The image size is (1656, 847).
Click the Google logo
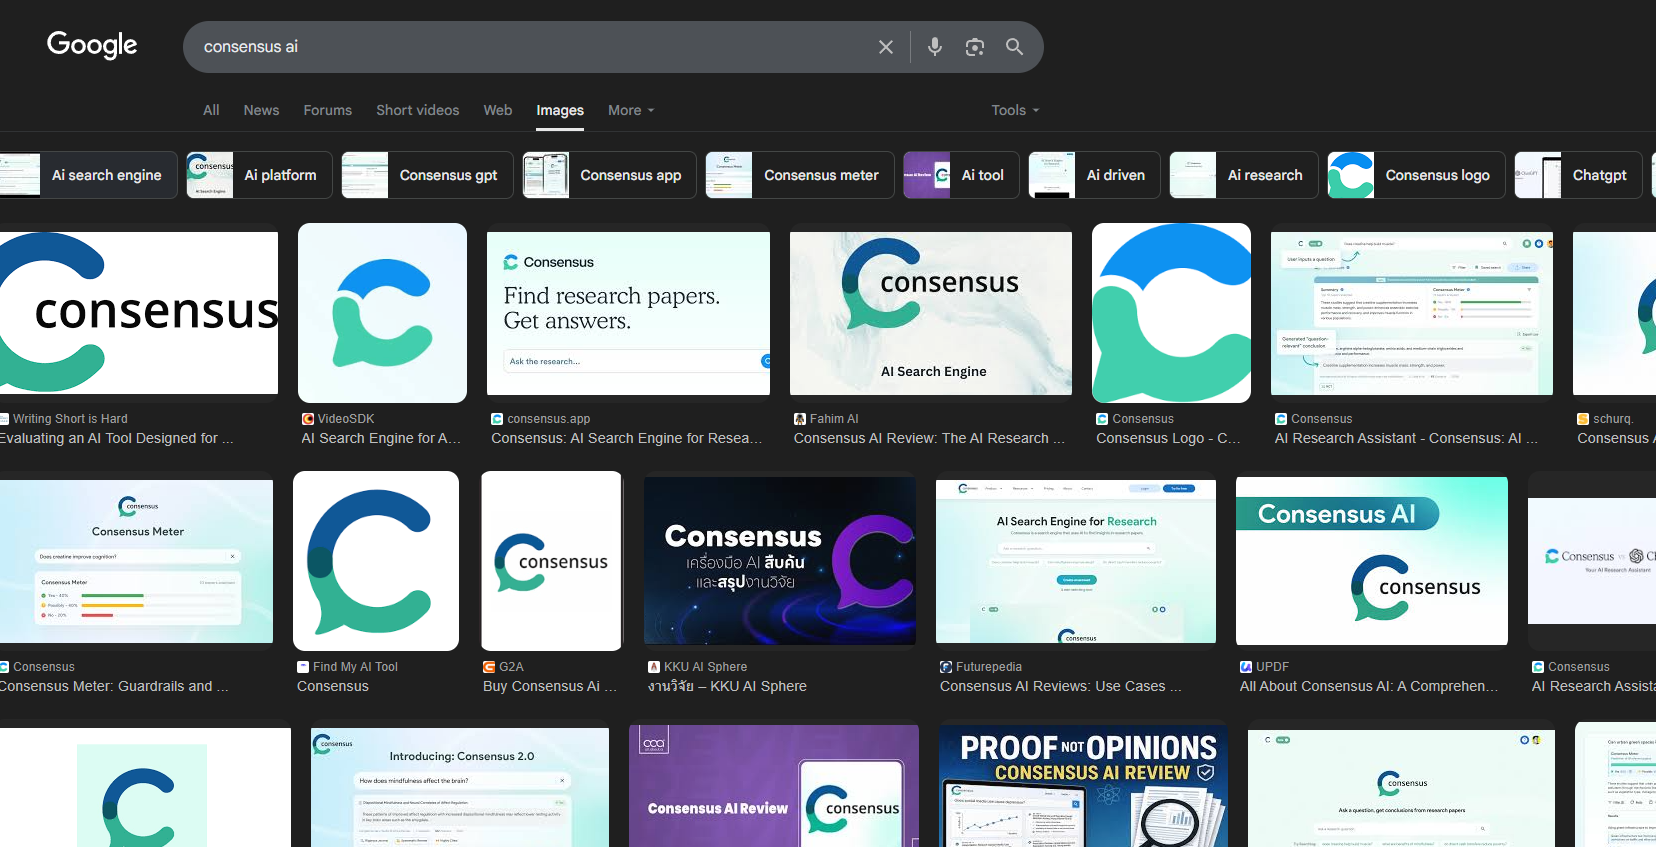pyautogui.click(x=92, y=45)
